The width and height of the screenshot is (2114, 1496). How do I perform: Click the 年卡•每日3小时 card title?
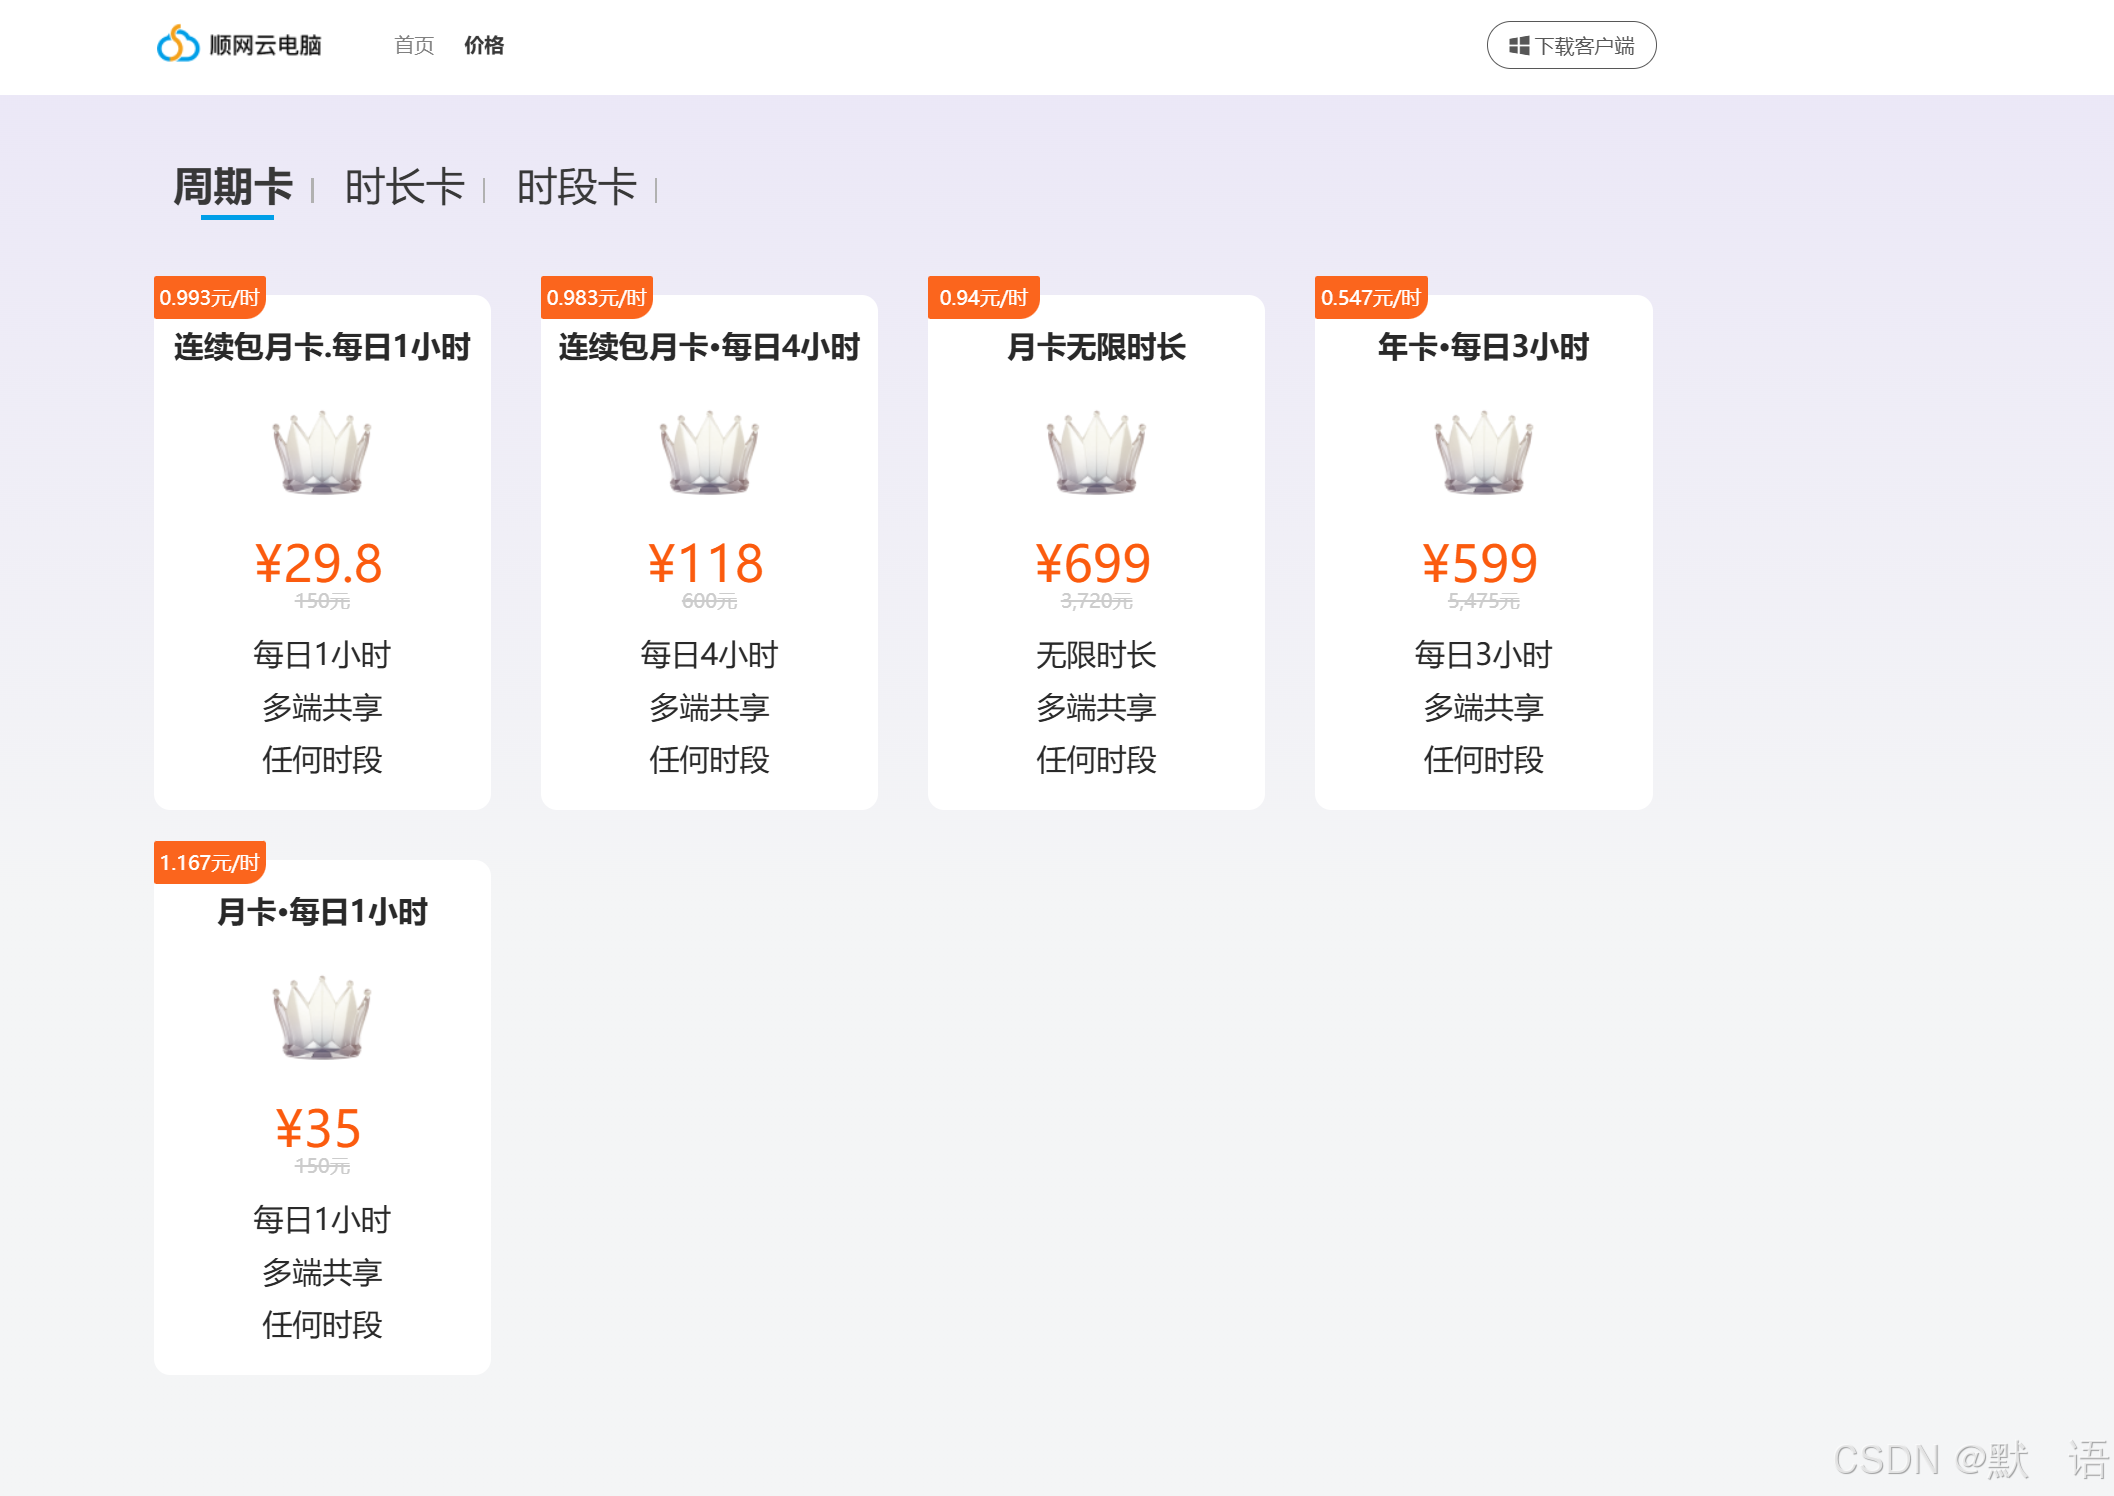coord(1483,347)
